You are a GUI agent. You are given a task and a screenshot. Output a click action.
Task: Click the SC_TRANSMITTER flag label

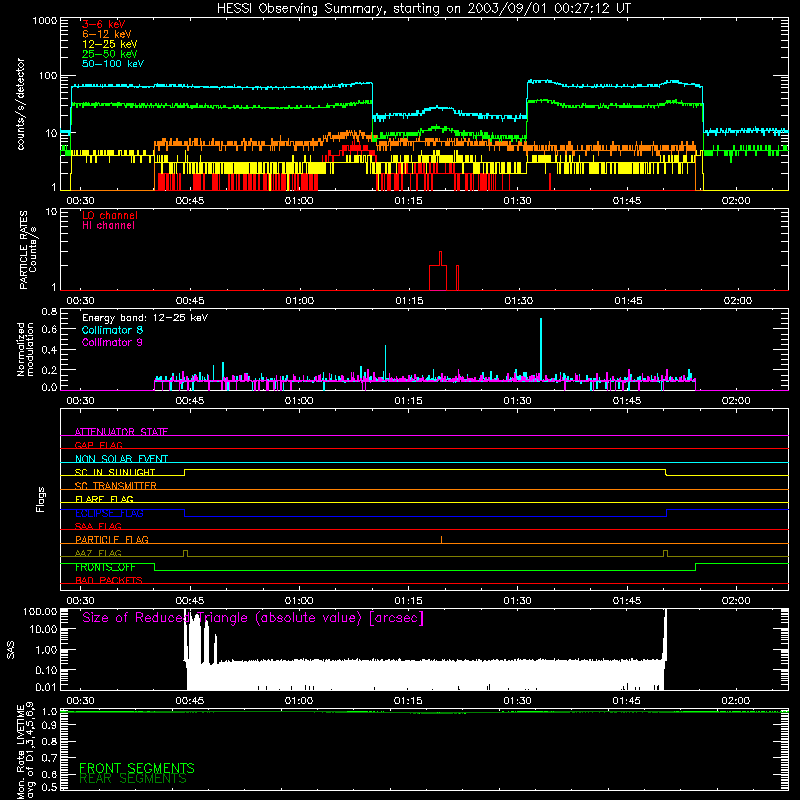pyautogui.click(x=116, y=485)
